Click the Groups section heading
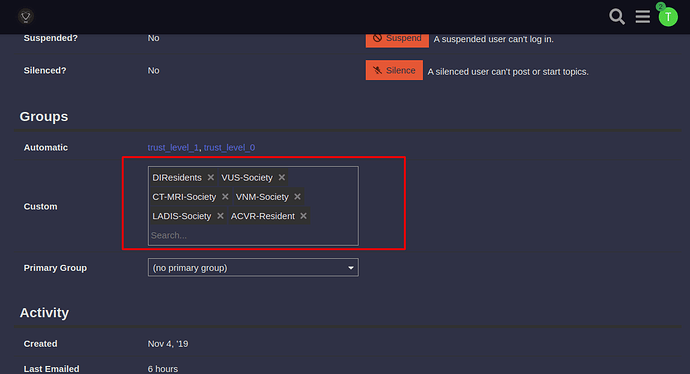The width and height of the screenshot is (690, 374). point(44,117)
